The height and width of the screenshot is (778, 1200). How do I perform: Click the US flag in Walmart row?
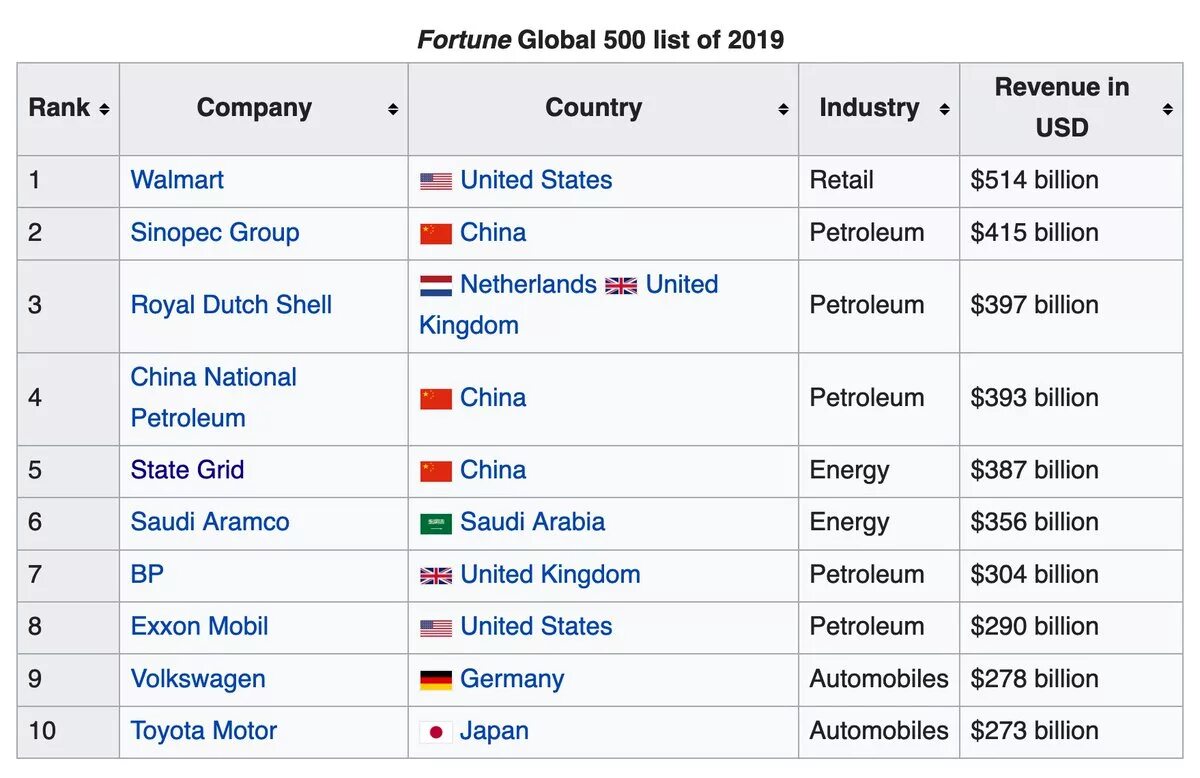tap(436, 181)
